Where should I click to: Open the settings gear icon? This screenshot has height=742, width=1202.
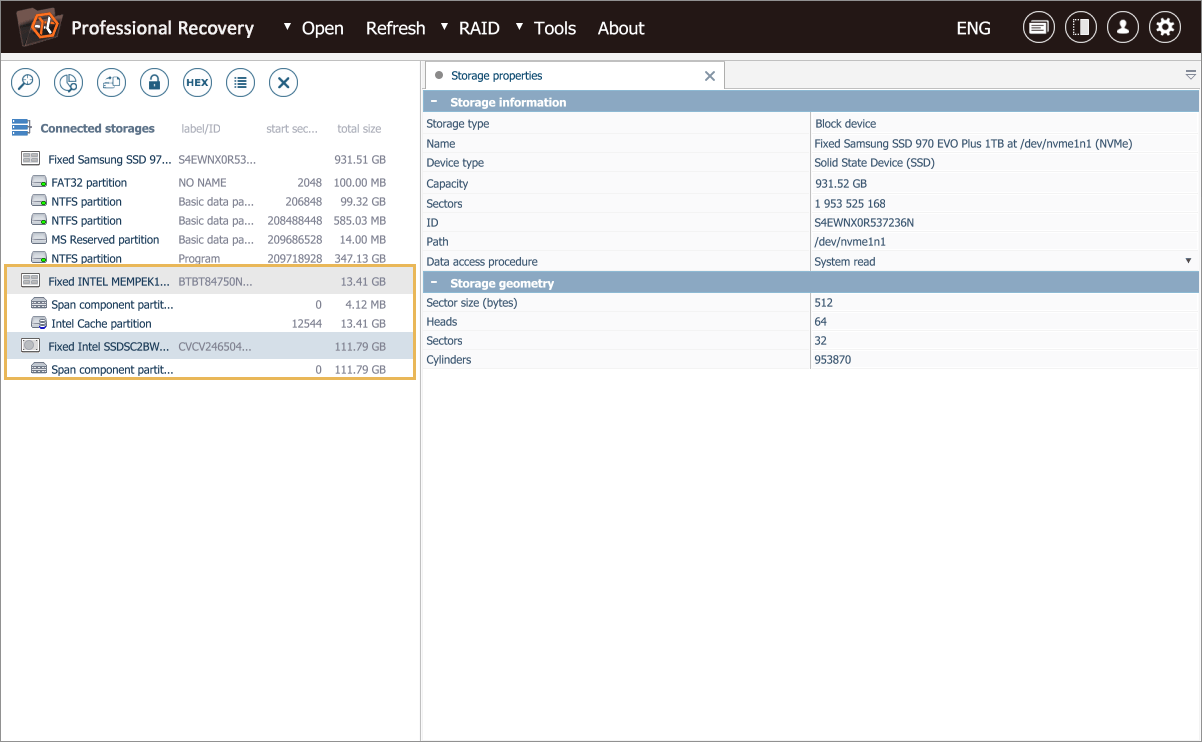click(1164, 28)
